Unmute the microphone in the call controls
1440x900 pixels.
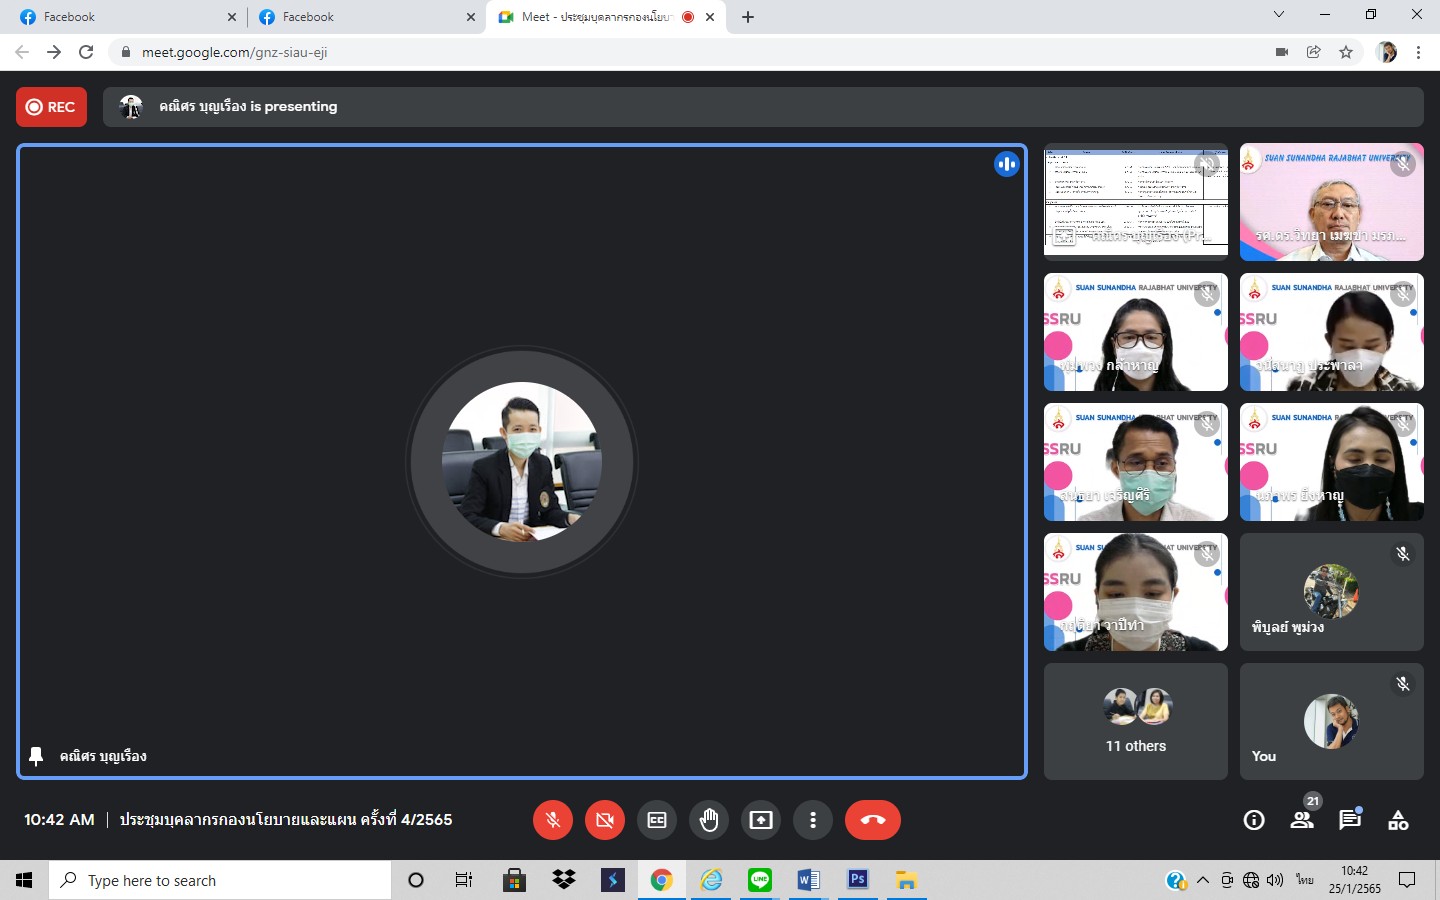[552, 820]
